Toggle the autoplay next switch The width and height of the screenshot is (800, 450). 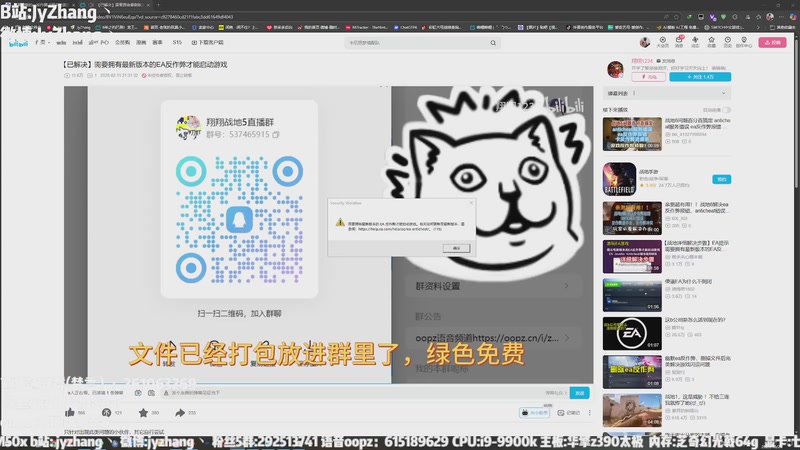coord(727,110)
